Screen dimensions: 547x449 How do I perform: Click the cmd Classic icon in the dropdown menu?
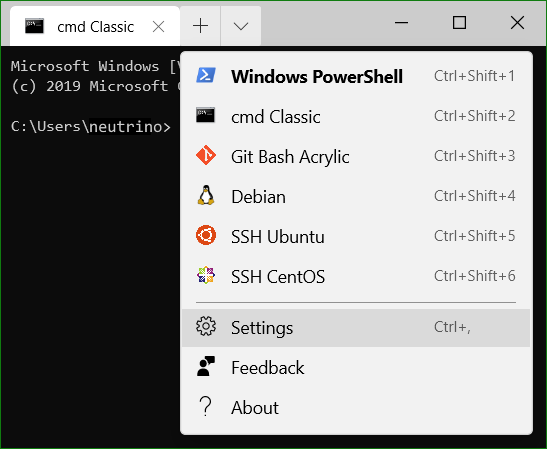click(x=205, y=115)
